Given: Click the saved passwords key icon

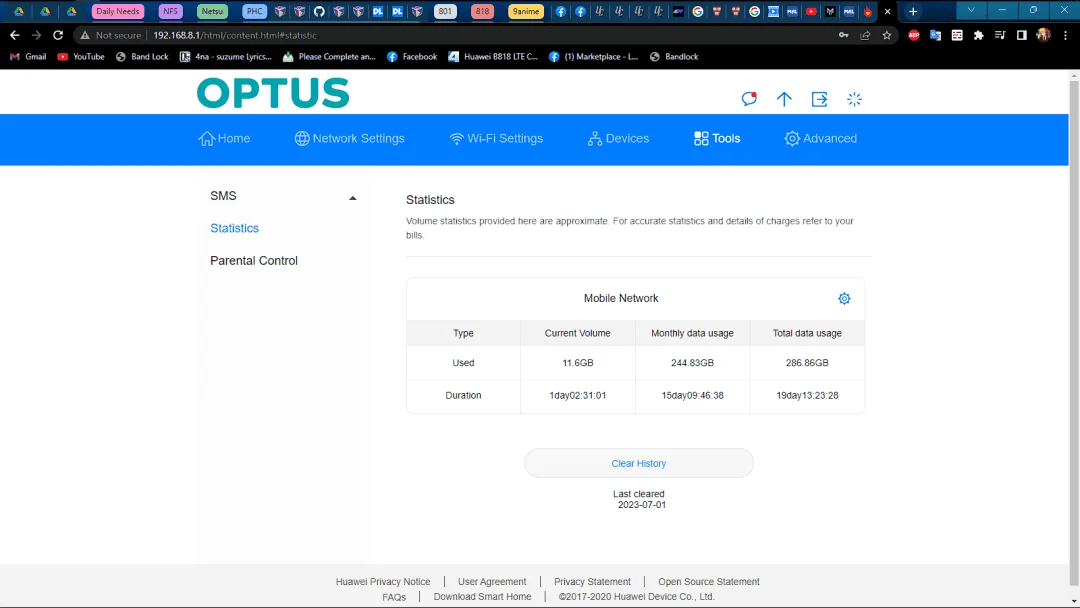Looking at the screenshot, I should (x=843, y=35).
